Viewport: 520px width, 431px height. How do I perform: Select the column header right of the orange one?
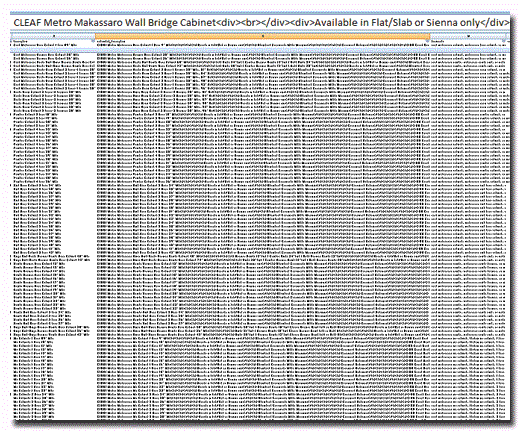[x=467, y=36]
